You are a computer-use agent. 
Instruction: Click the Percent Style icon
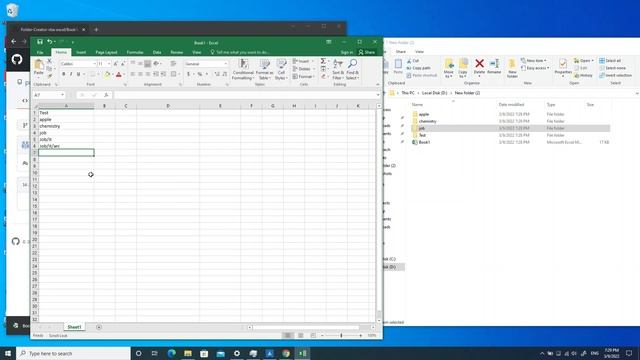point(200,74)
